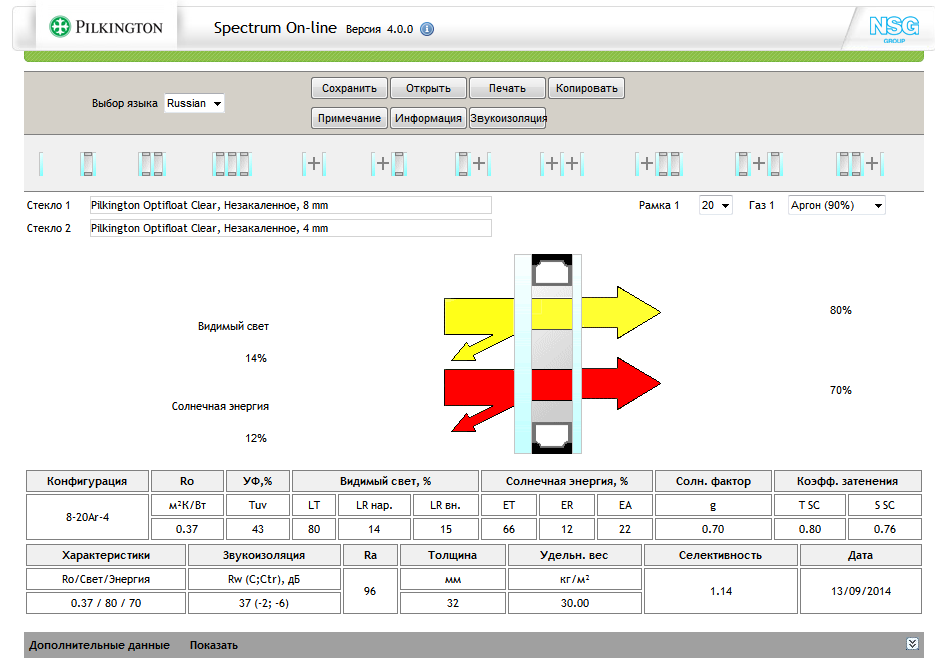
Task: Click the Печать button
Action: point(507,88)
